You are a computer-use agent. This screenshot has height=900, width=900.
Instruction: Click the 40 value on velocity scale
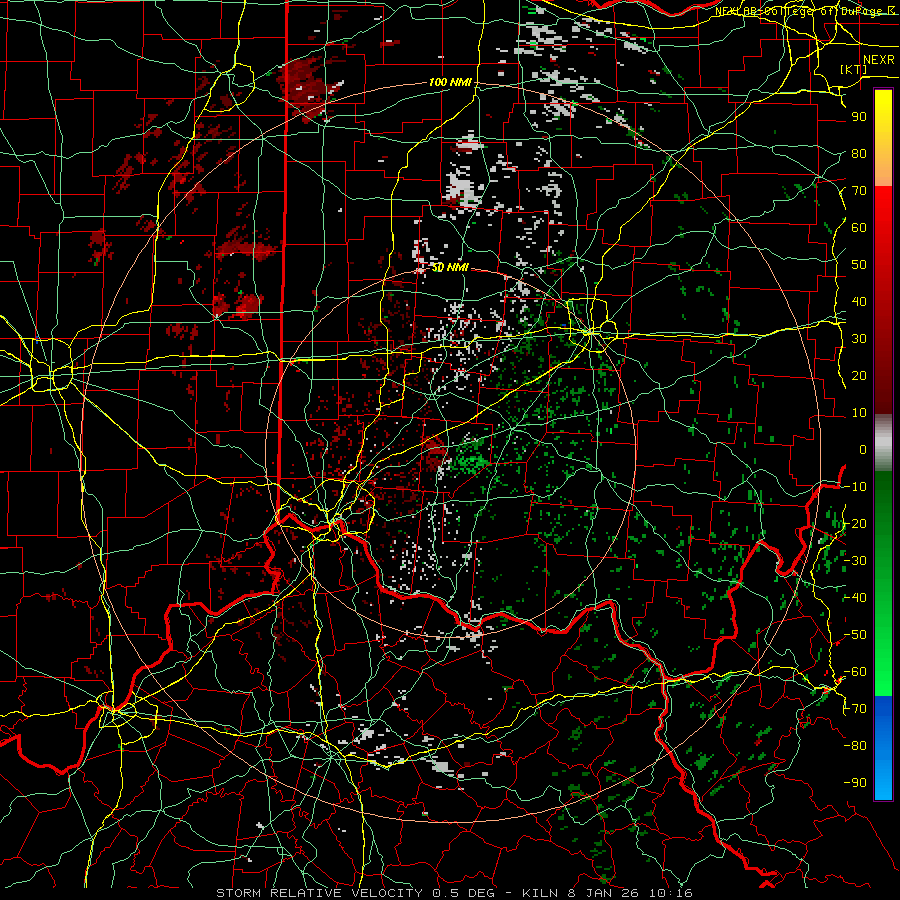click(859, 302)
